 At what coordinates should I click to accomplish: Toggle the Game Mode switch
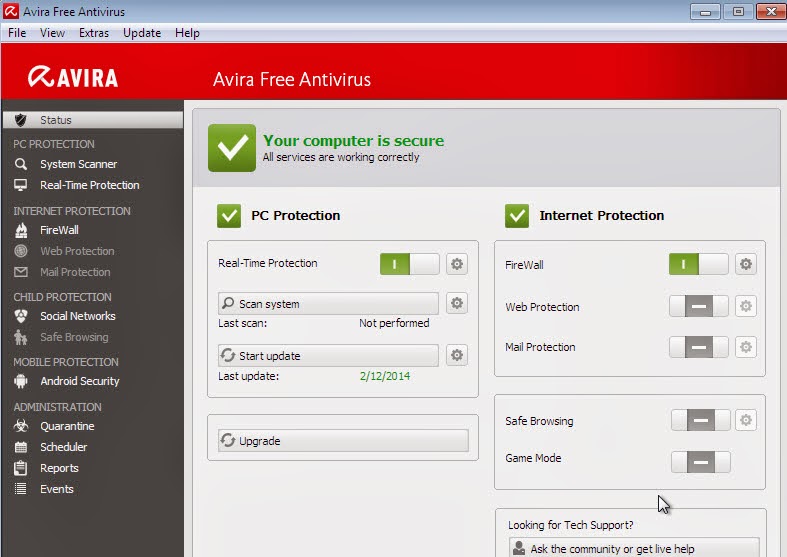click(701, 462)
